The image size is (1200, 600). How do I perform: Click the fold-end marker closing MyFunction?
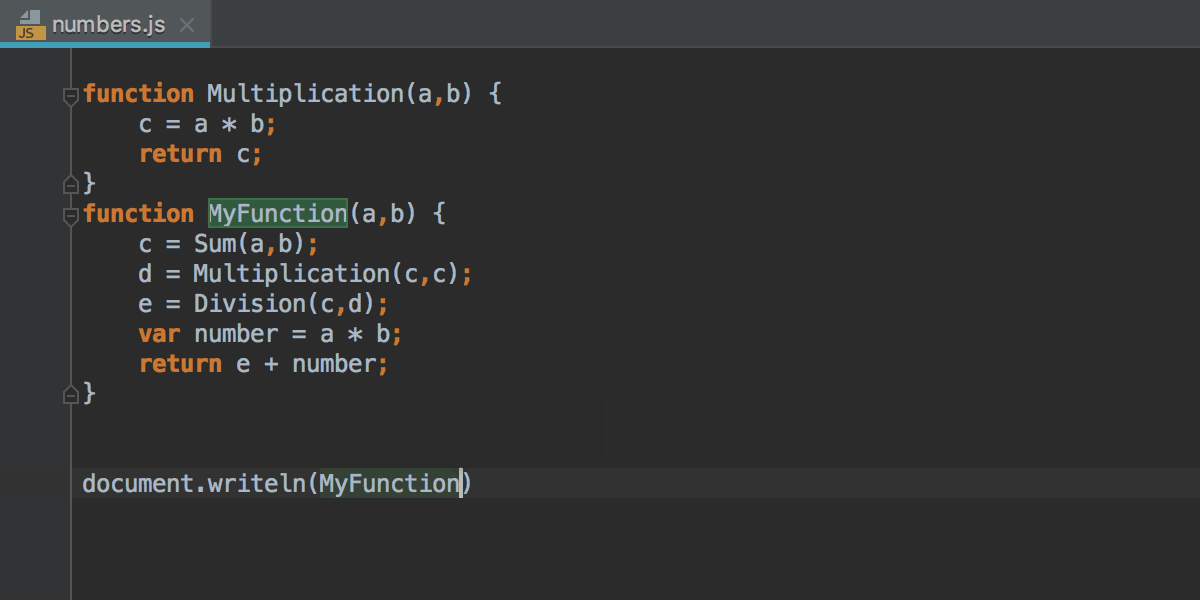(x=70, y=394)
